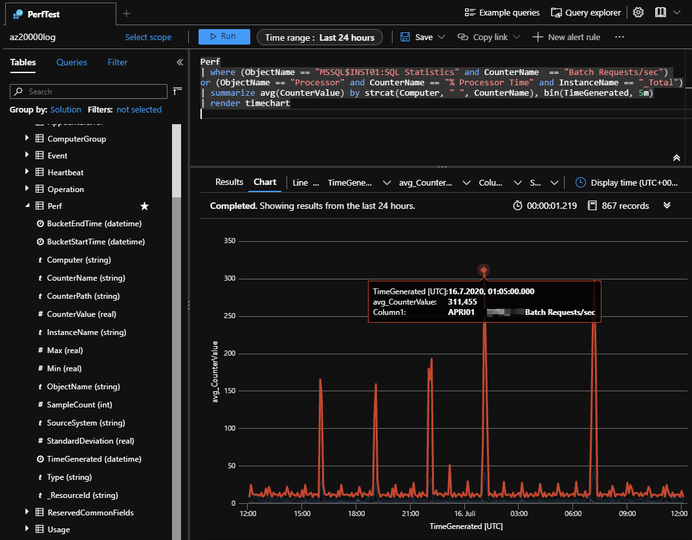Change the Time range selector
This screenshot has width=692, height=540.
pyautogui.click(x=320, y=38)
